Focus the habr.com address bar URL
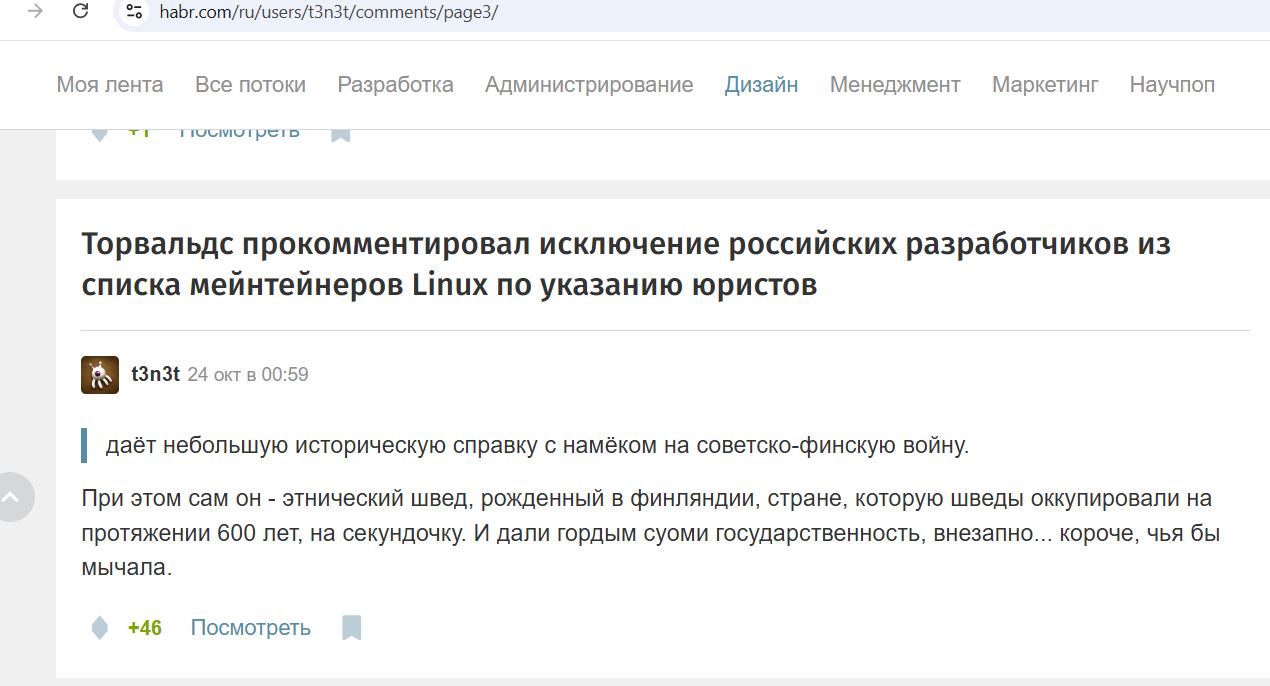 click(328, 12)
